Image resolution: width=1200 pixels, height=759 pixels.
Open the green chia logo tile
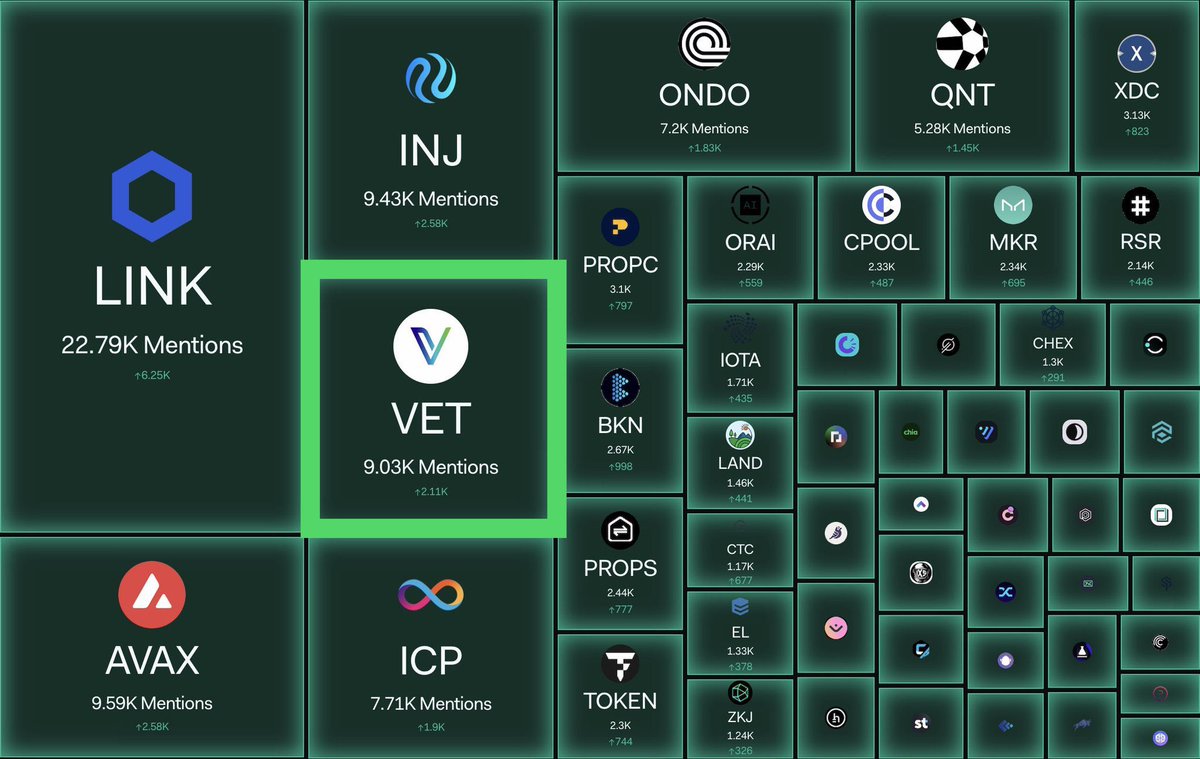pyautogui.click(x=911, y=433)
